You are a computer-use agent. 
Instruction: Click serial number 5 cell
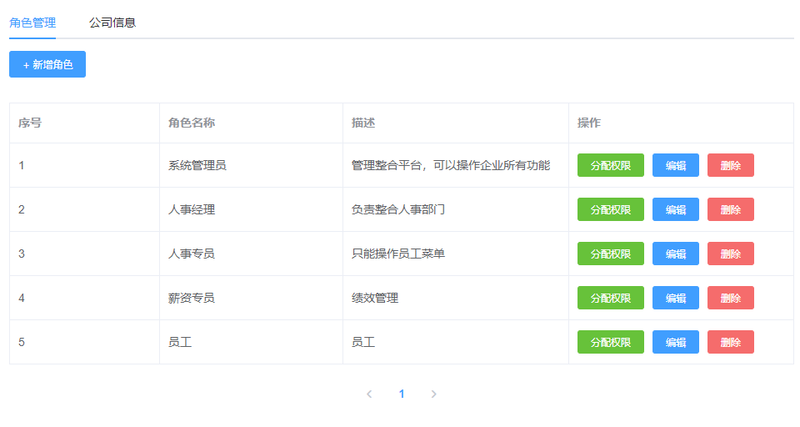coord(84,342)
